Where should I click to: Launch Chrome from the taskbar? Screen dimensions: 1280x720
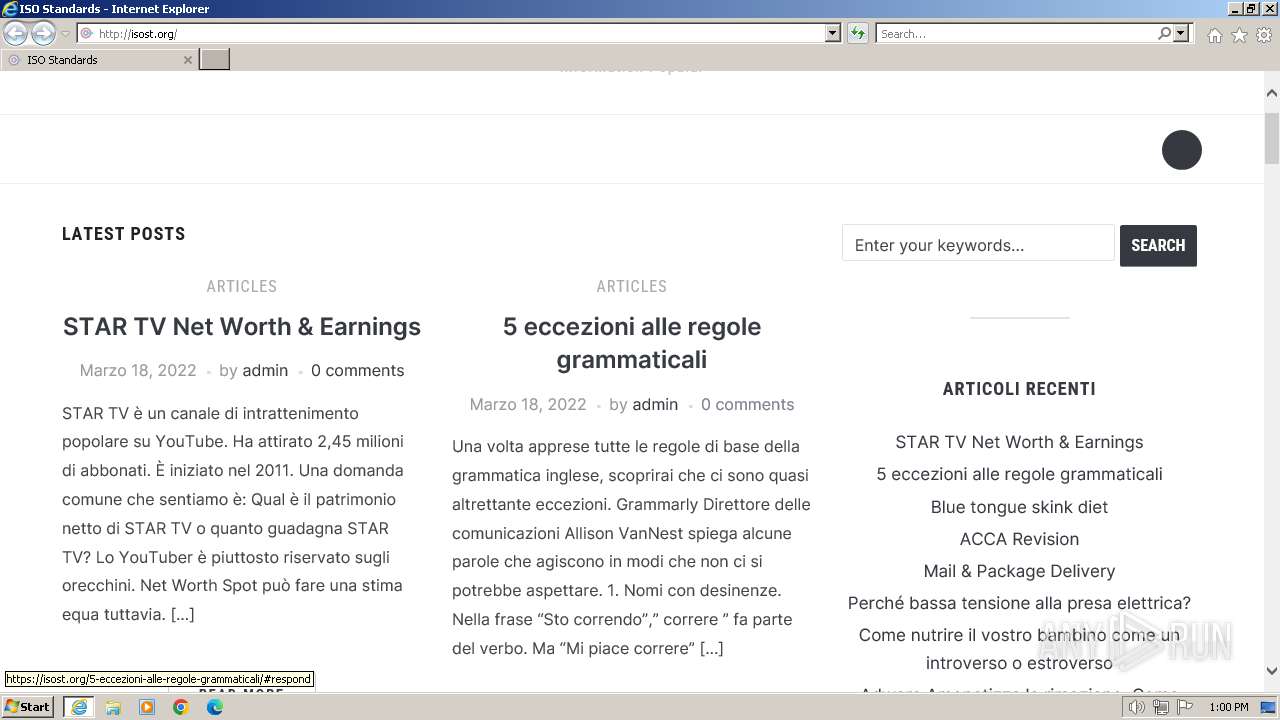click(181, 707)
